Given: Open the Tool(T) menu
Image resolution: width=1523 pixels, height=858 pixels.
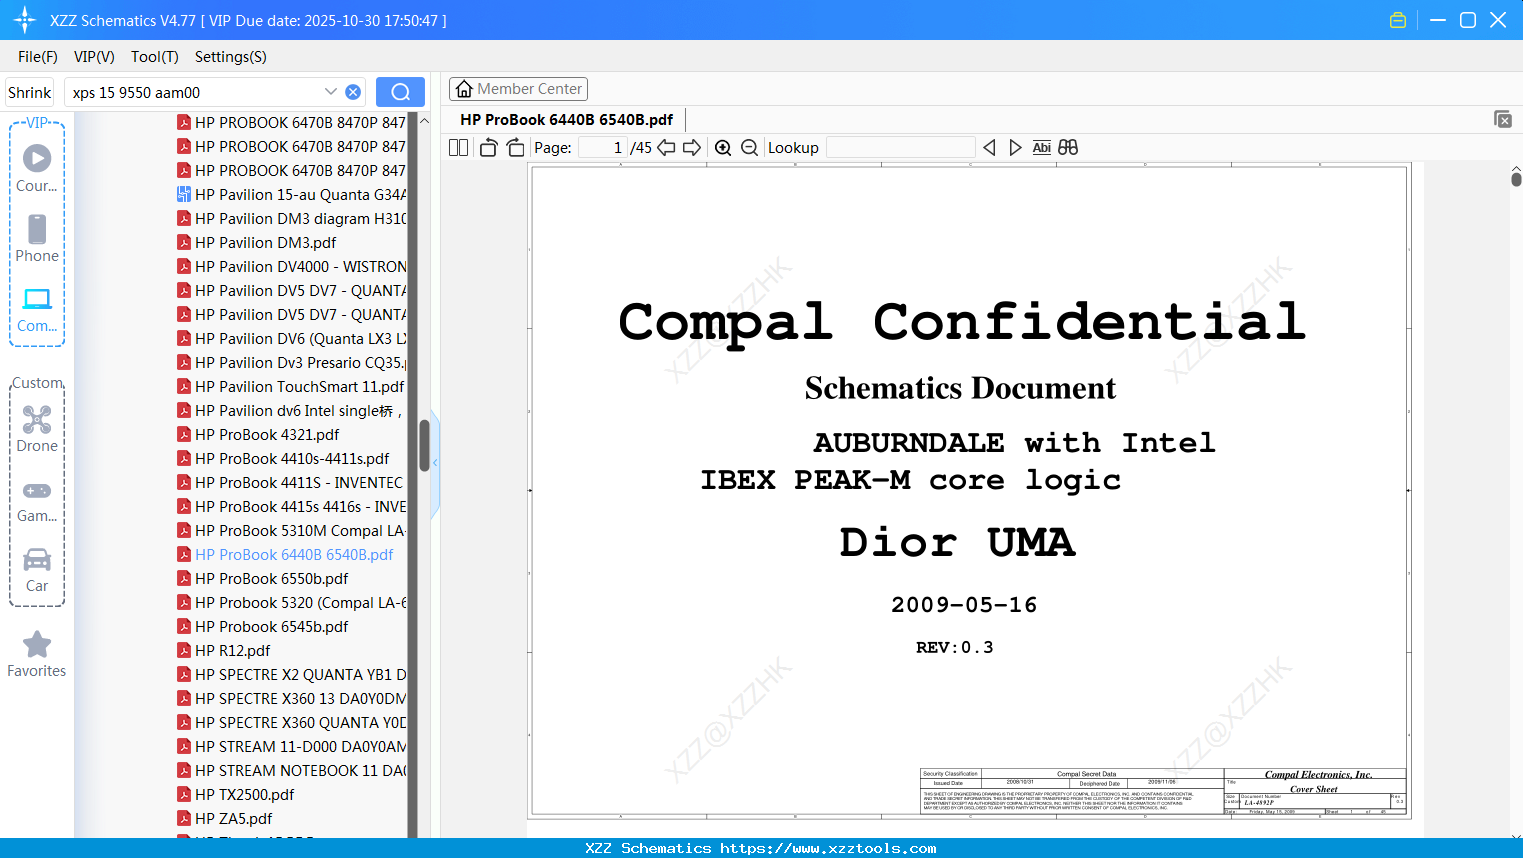Looking at the screenshot, I should coord(155,57).
